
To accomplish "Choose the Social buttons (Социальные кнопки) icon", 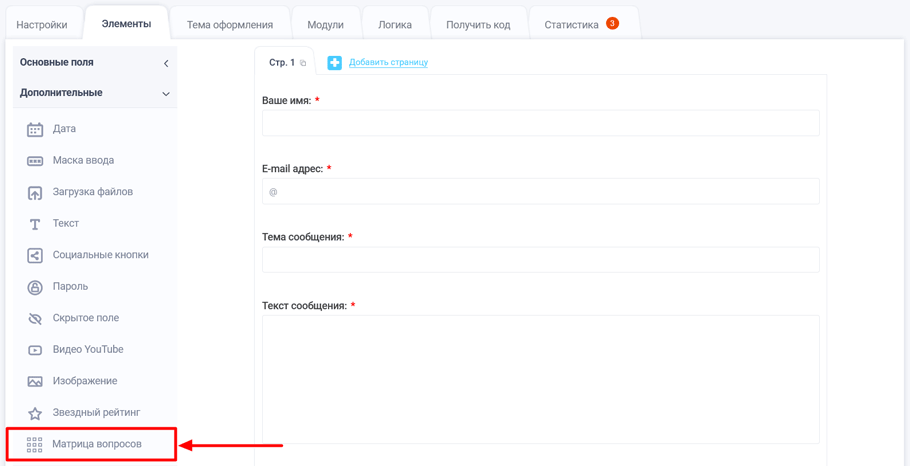I will 35,255.
